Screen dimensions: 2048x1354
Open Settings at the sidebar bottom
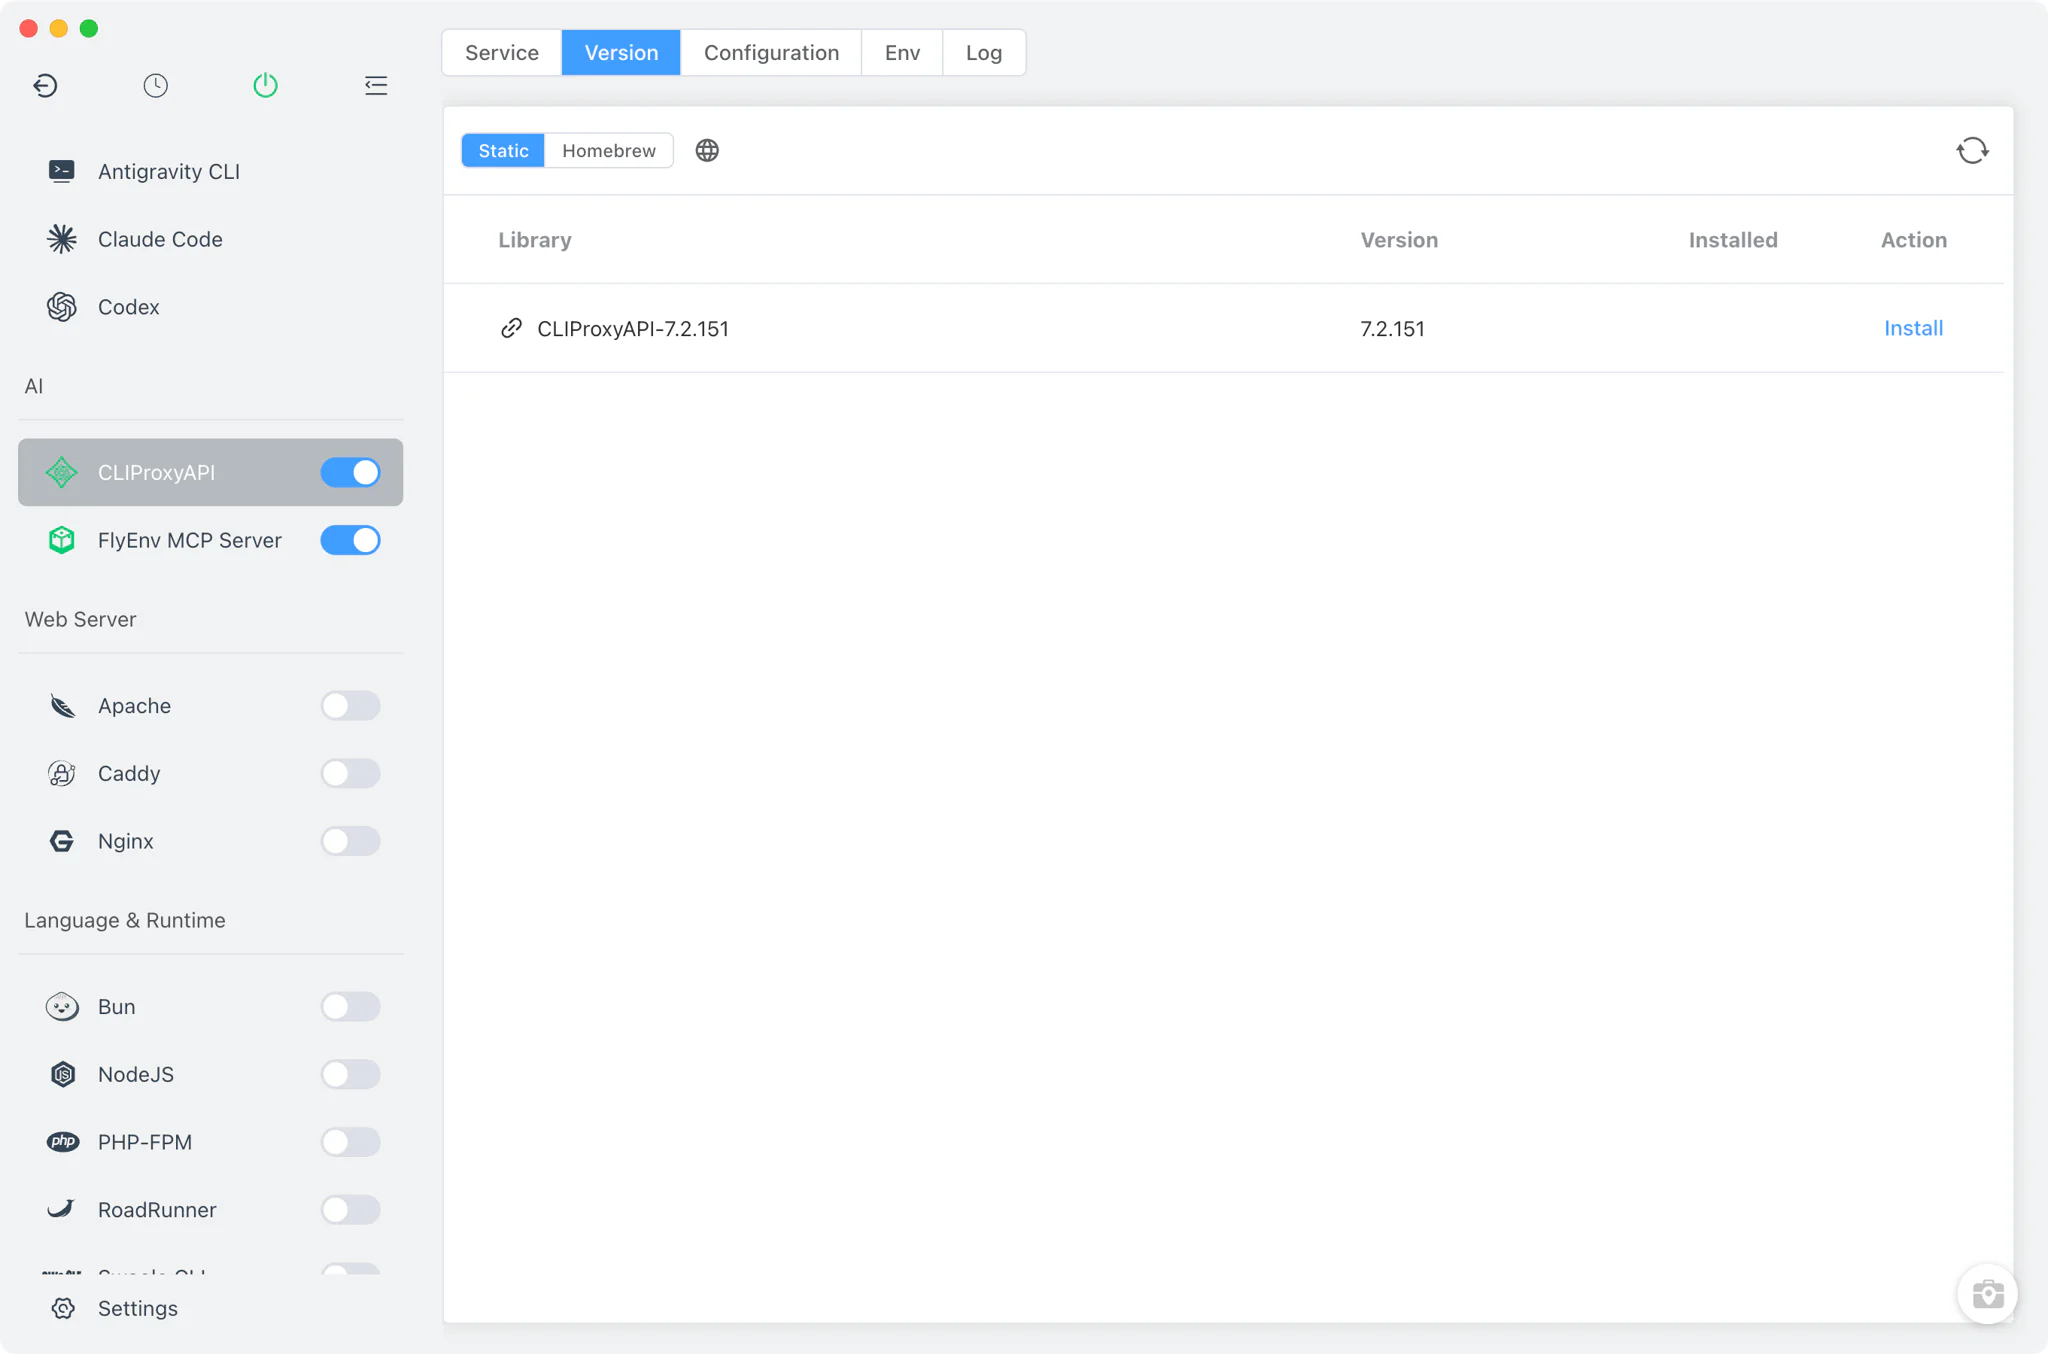210,1308
